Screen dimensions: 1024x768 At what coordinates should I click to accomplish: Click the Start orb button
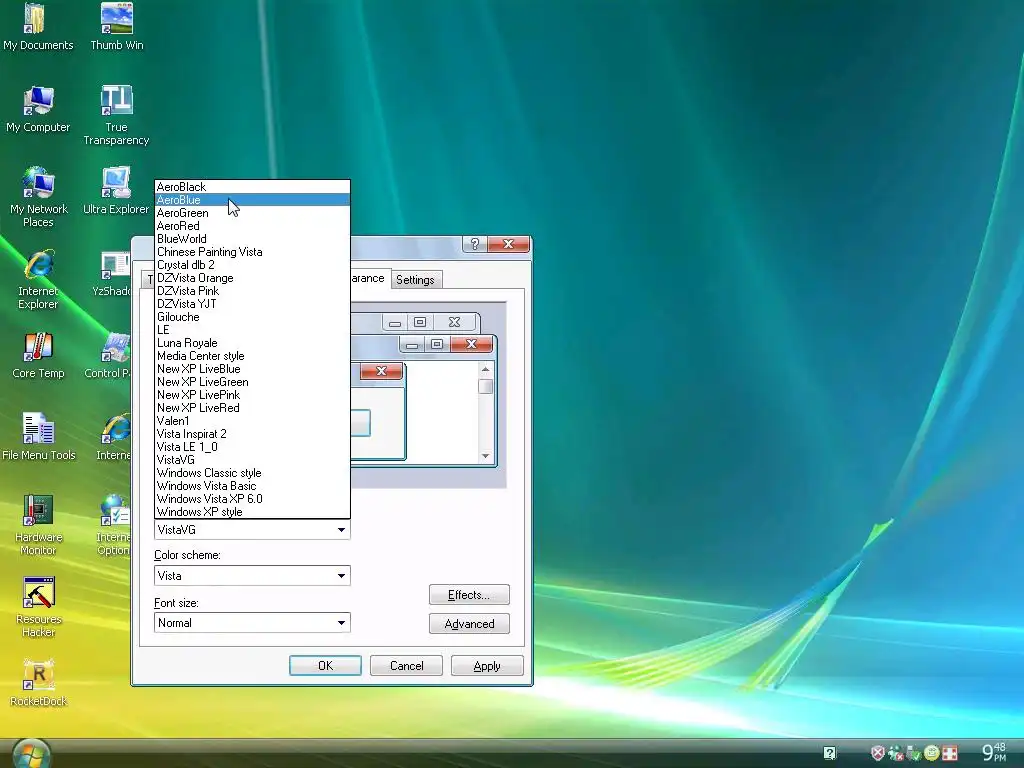(x=31, y=756)
